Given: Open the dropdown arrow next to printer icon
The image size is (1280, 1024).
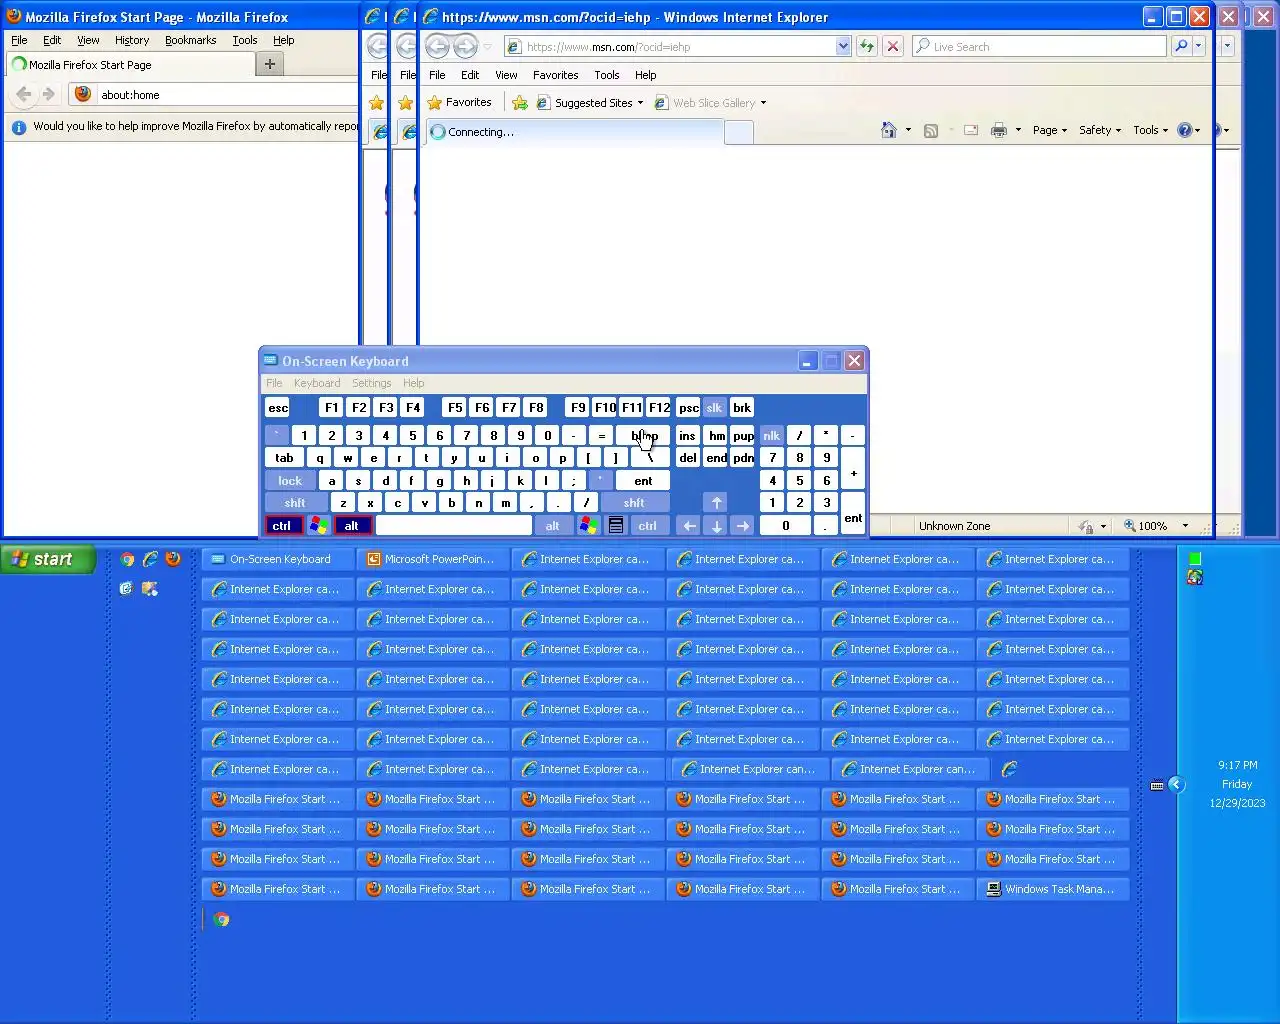Looking at the screenshot, I should click(x=1018, y=130).
